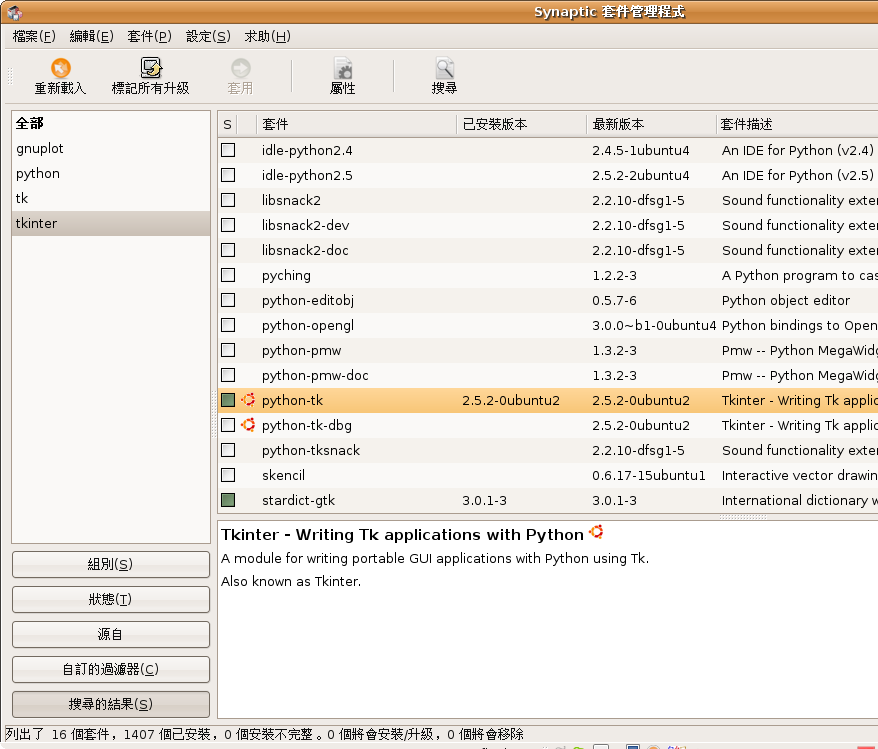The image size is (878, 749).
Task: Sort by the 套件 (Package) column header
Action: pos(356,124)
